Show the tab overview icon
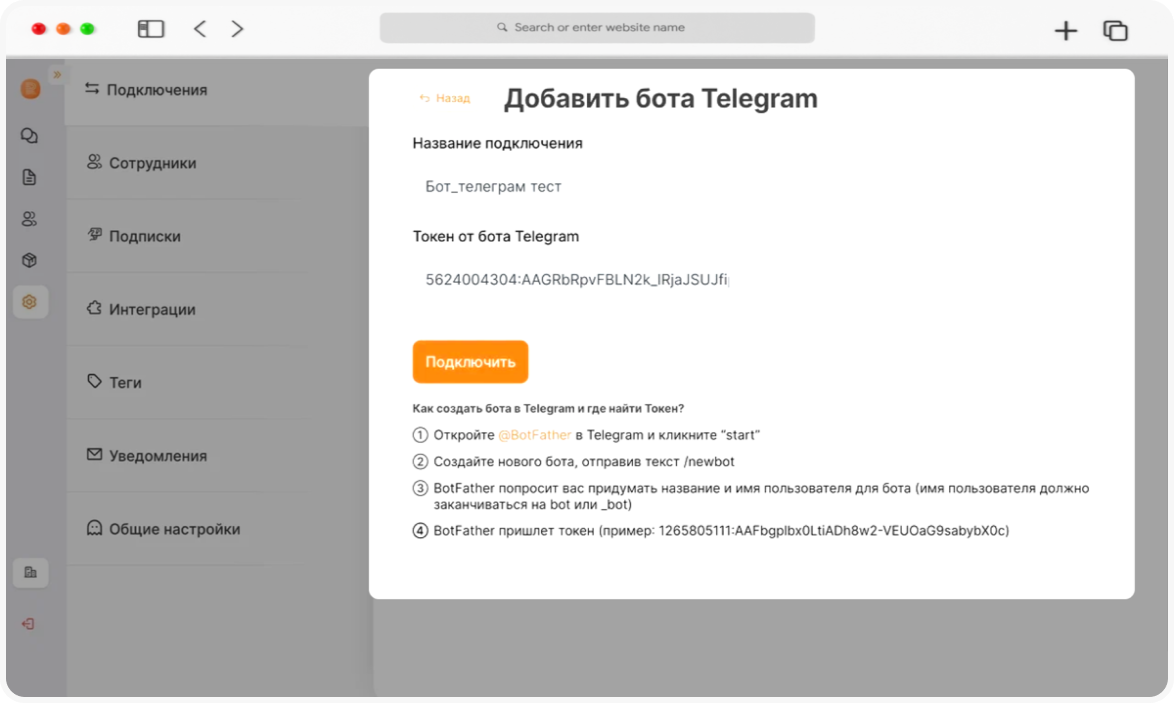1174x703 pixels. point(1115,31)
